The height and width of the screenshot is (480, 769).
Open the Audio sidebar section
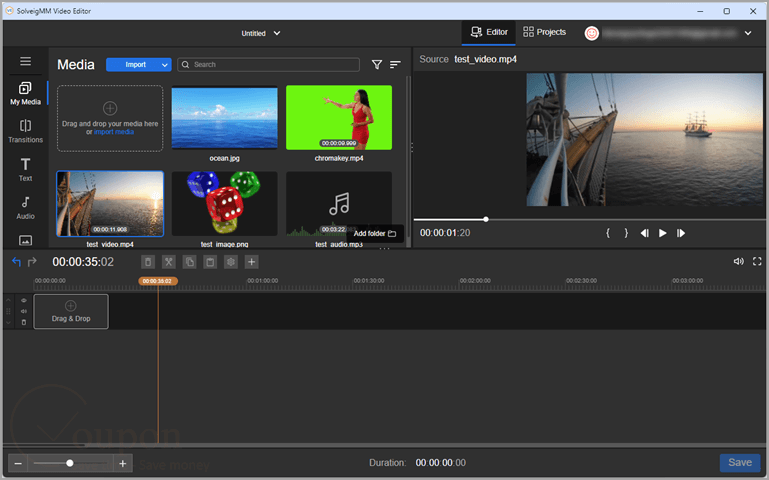pos(26,208)
